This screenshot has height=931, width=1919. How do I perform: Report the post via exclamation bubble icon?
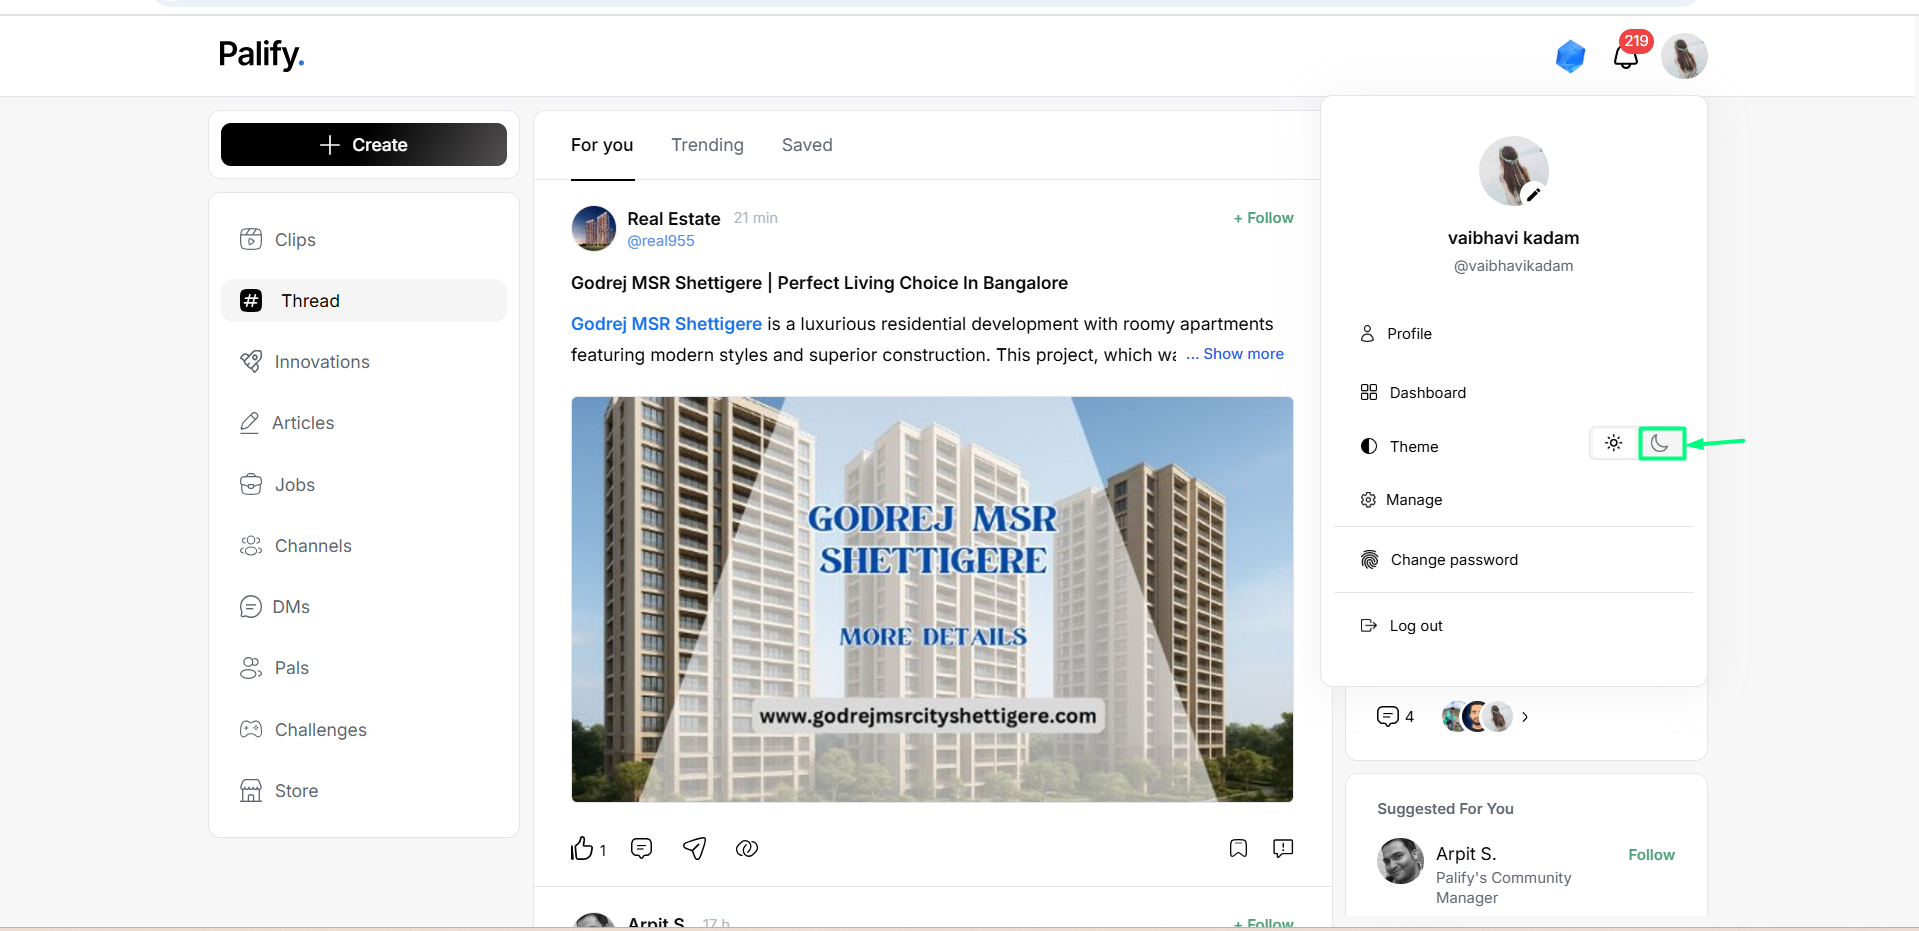tap(1283, 849)
